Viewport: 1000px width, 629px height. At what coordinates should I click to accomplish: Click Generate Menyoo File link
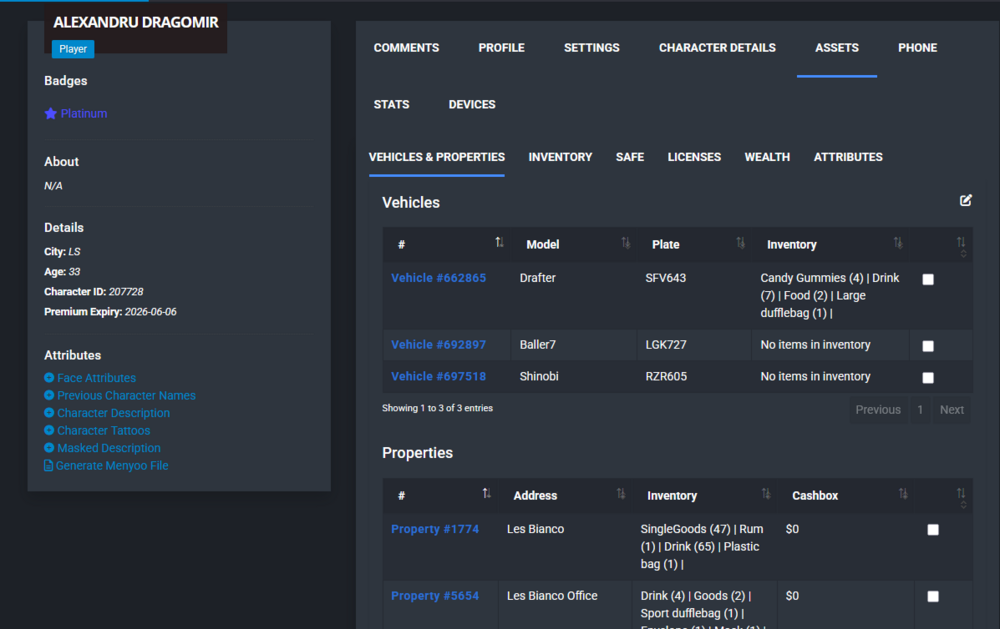click(x=112, y=466)
